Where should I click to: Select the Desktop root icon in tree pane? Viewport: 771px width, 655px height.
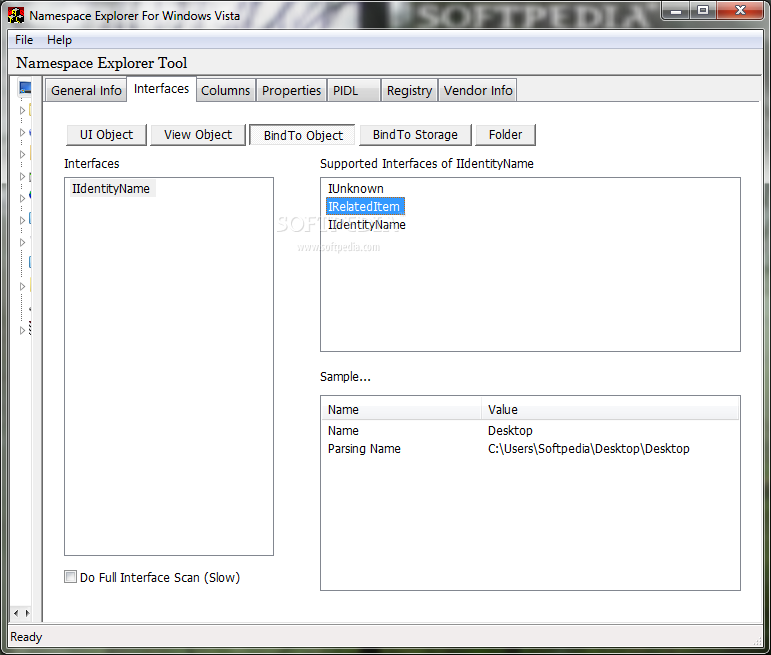(x=25, y=88)
